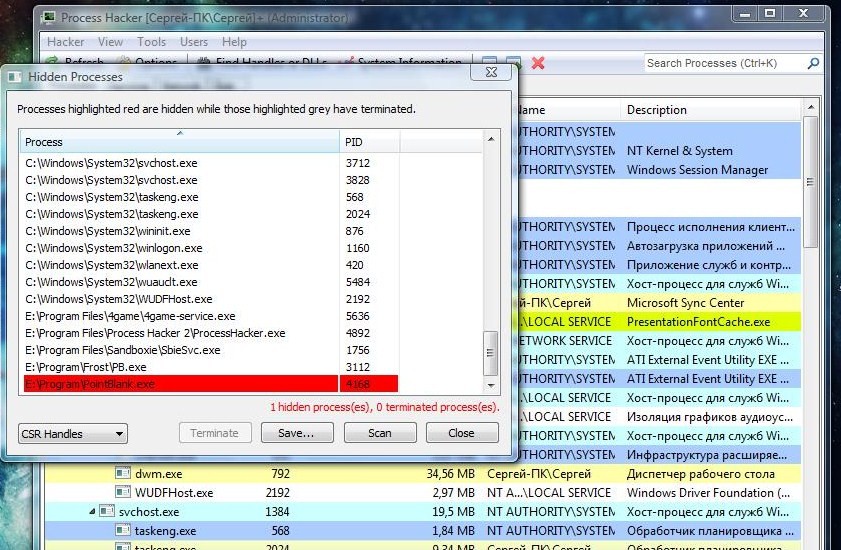The height and width of the screenshot is (550, 841).
Task: Select the taskeng.exe row with PID 2024
Action: [x=211, y=214]
